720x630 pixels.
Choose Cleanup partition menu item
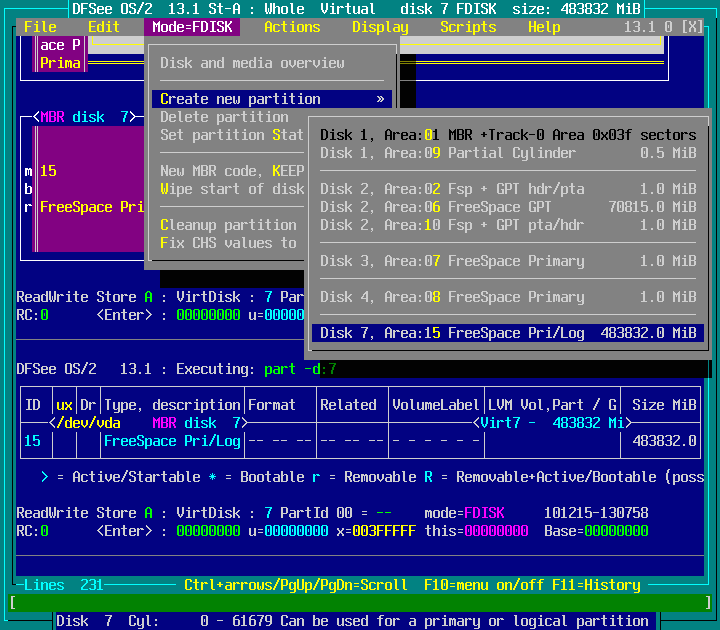coord(228,225)
